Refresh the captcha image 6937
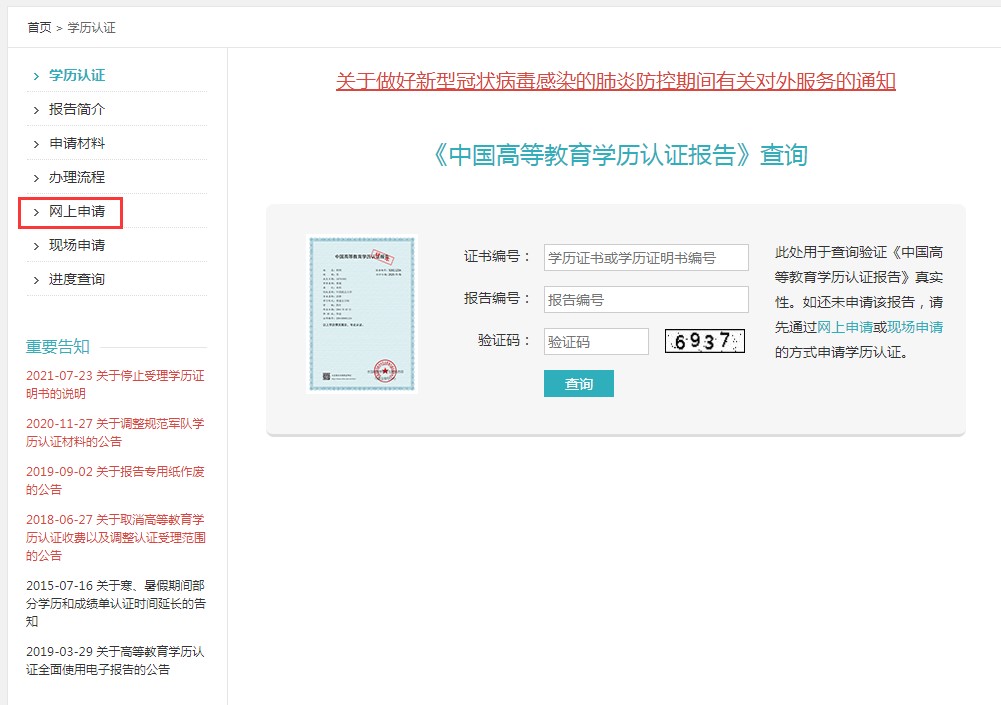Viewport: 1001px width, 705px height. click(x=705, y=341)
